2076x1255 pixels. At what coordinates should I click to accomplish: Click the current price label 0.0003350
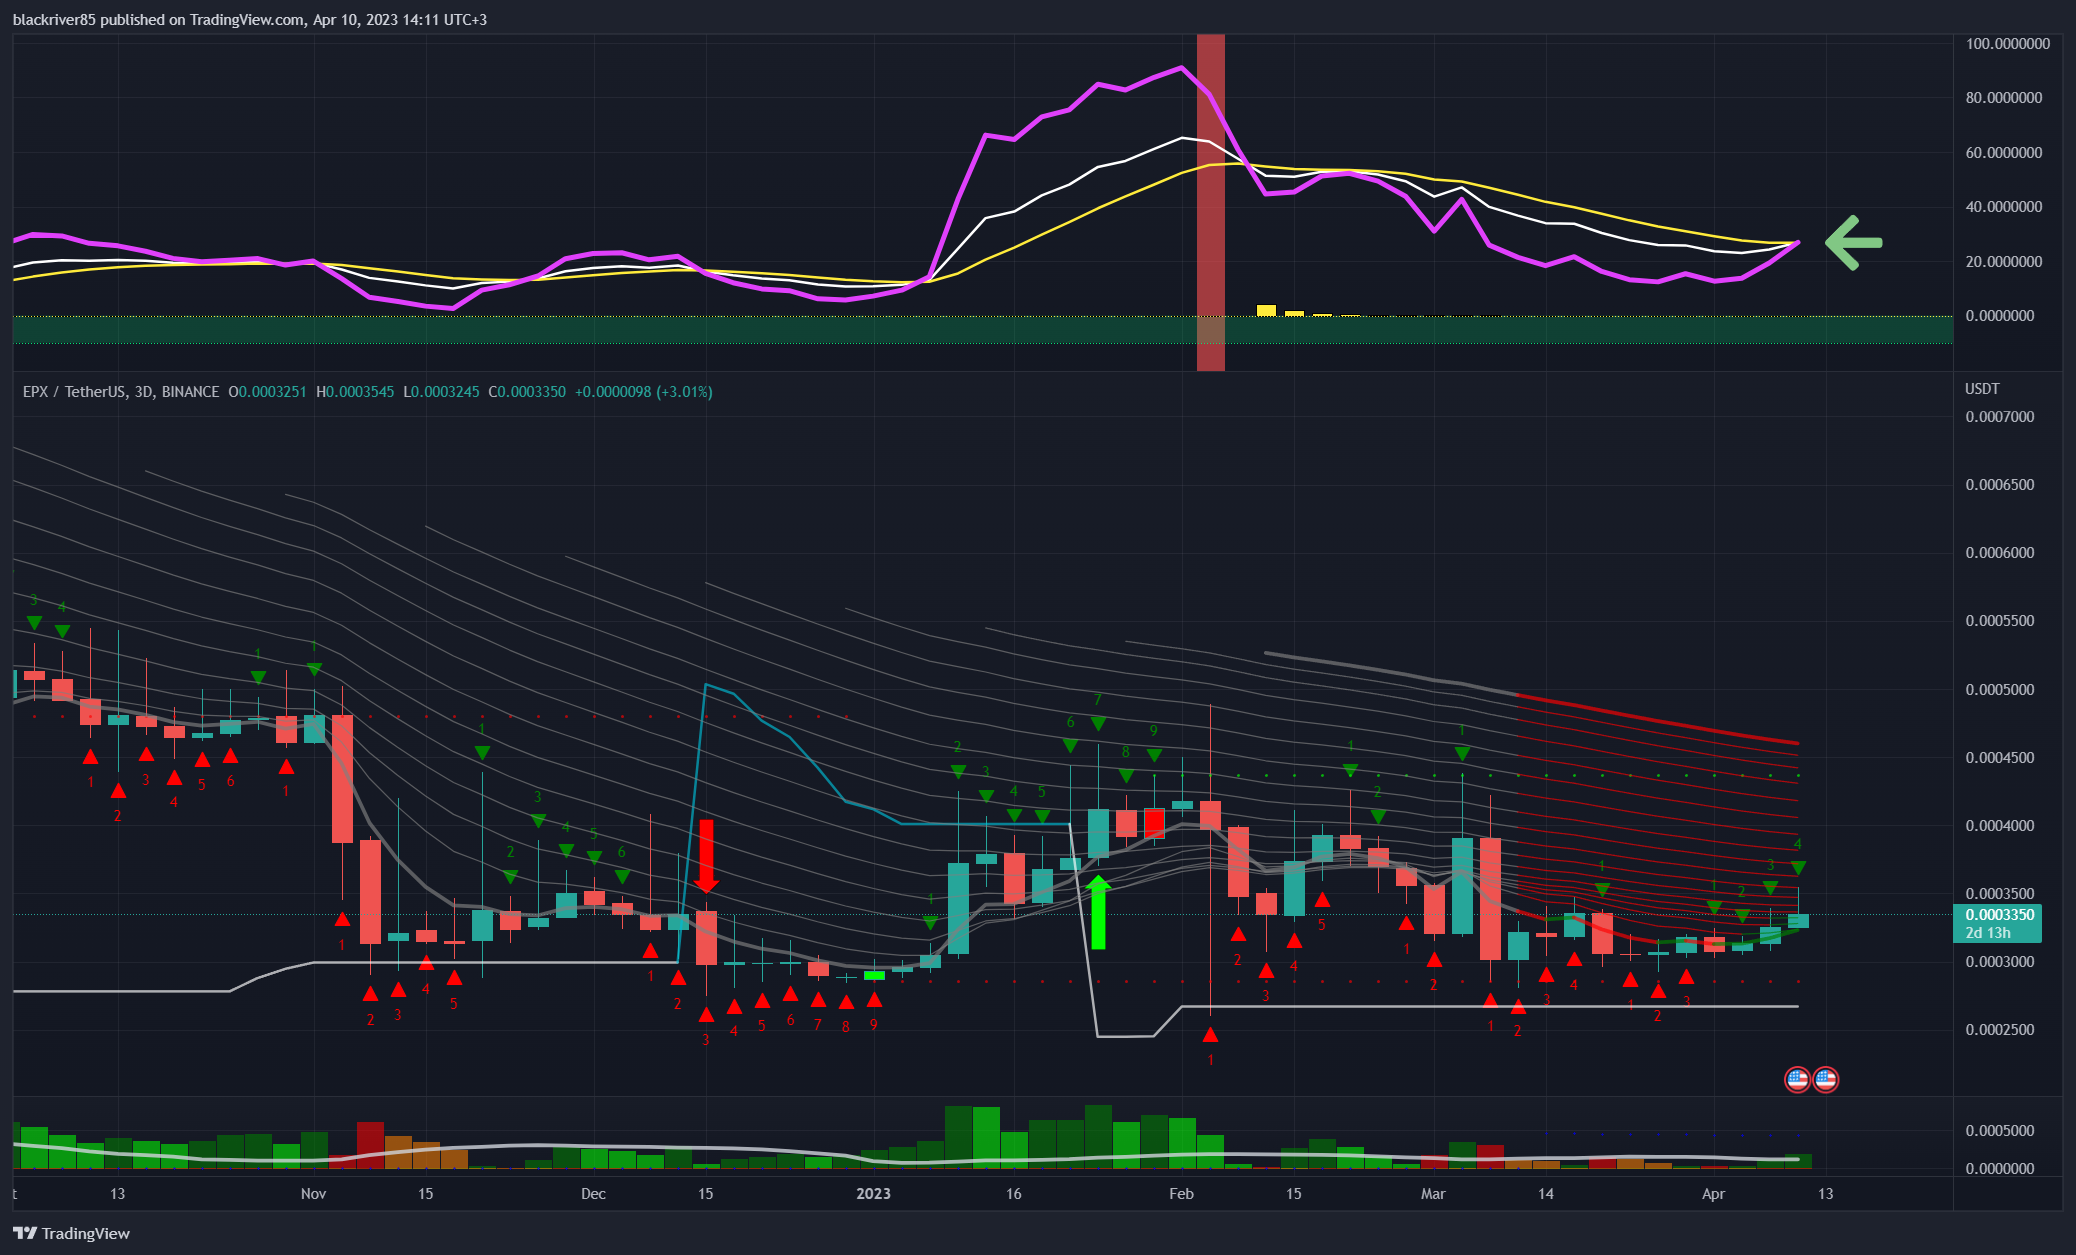click(x=2000, y=915)
